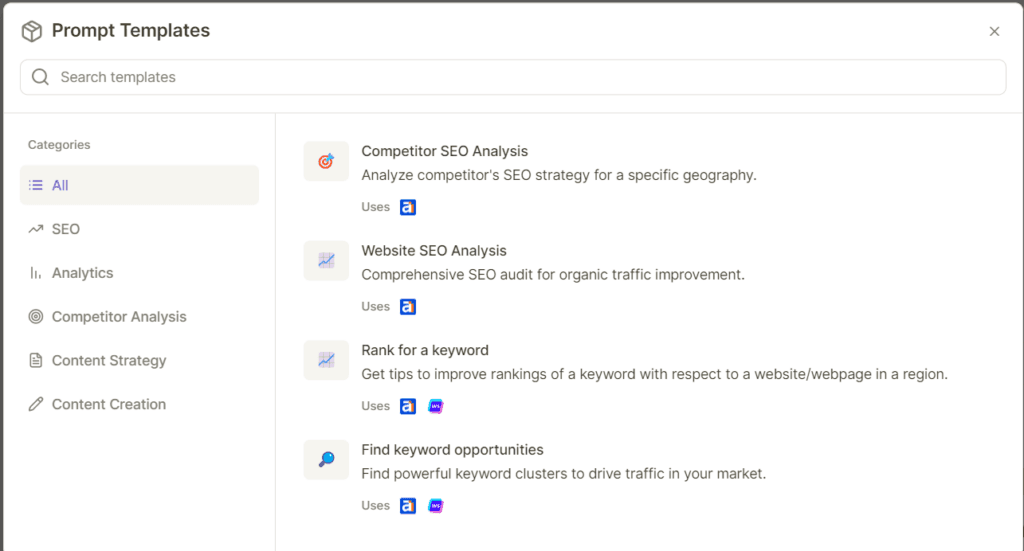This screenshot has width=1024, height=551.
Task: Click the Website SEO Analysis chart icon
Action: (326, 261)
